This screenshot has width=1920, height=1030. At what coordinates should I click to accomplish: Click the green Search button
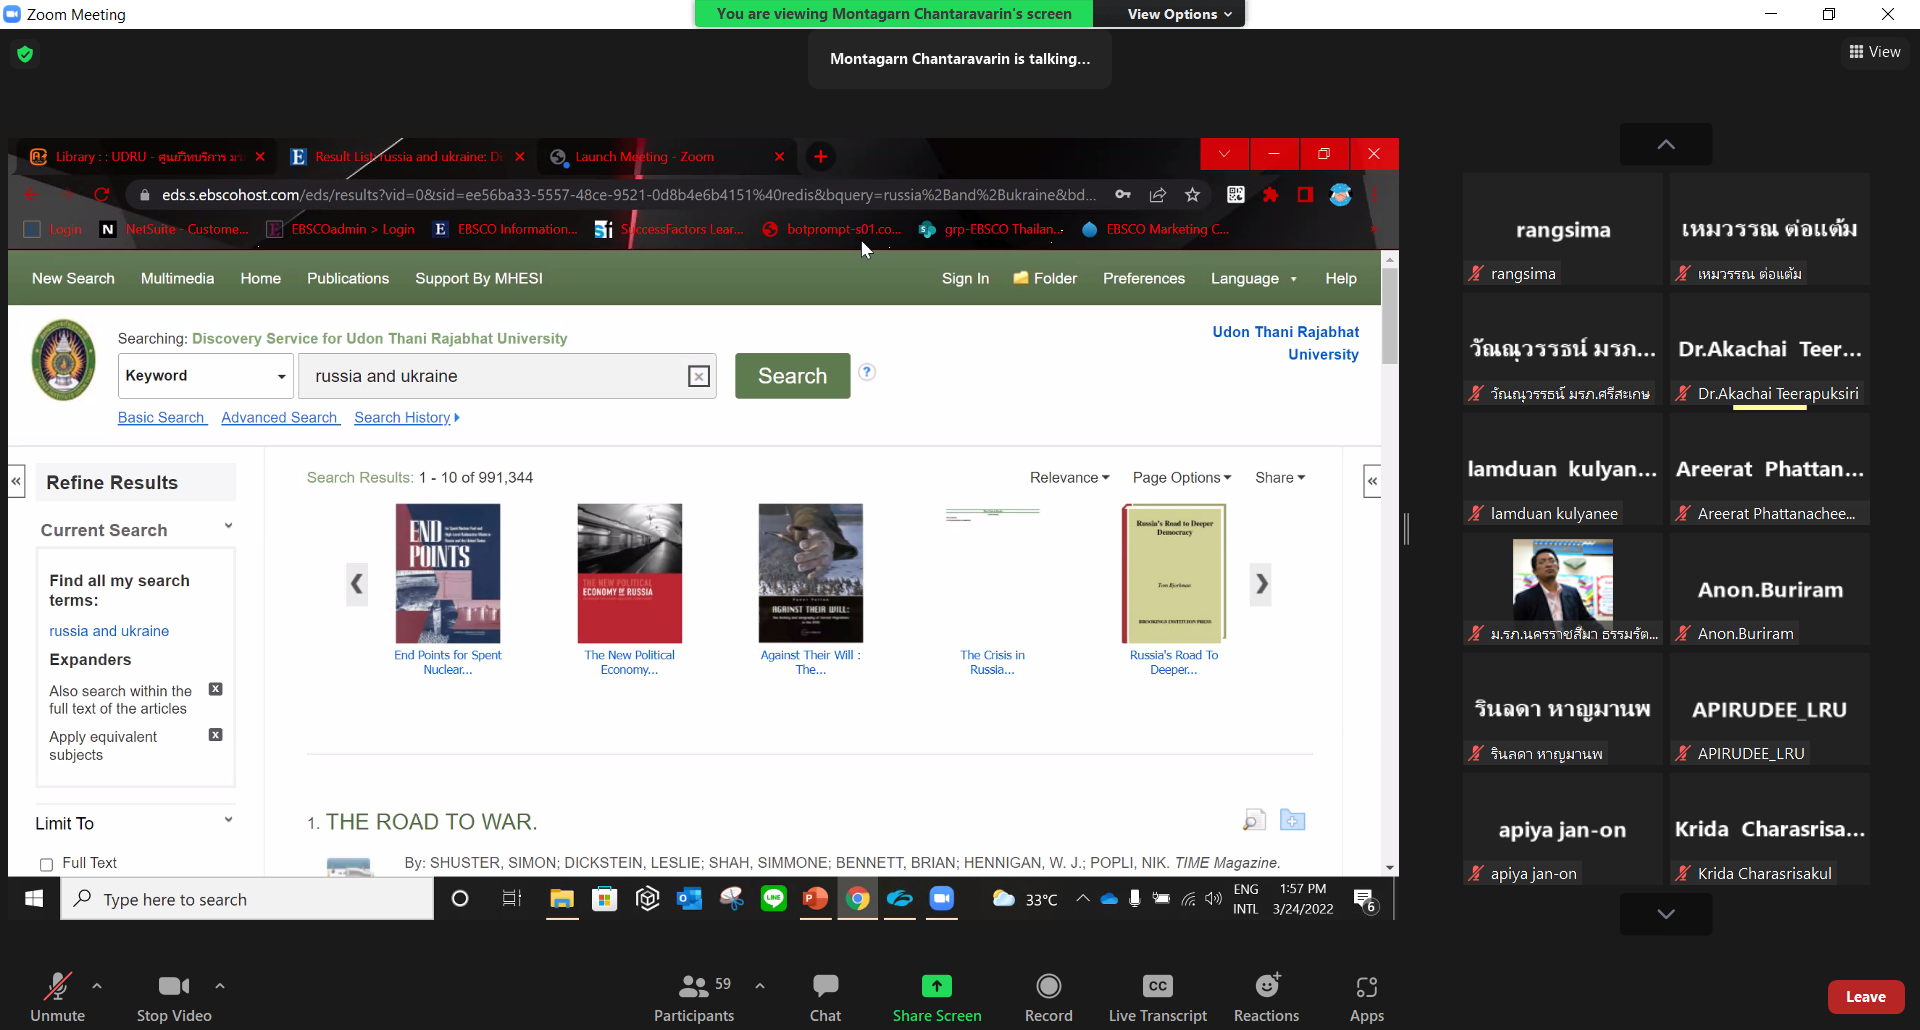pos(792,376)
